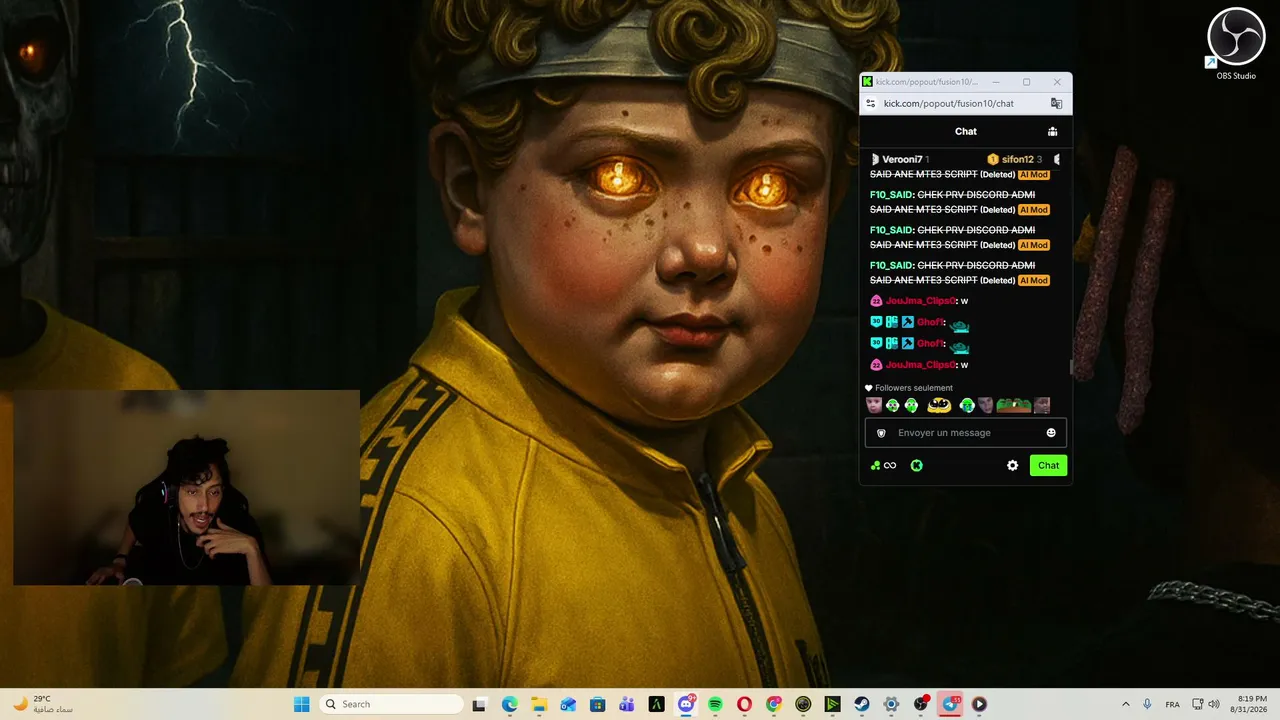This screenshot has height=720, width=1280.
Task: Click the shield icon in message box
Action: [881, 433]
